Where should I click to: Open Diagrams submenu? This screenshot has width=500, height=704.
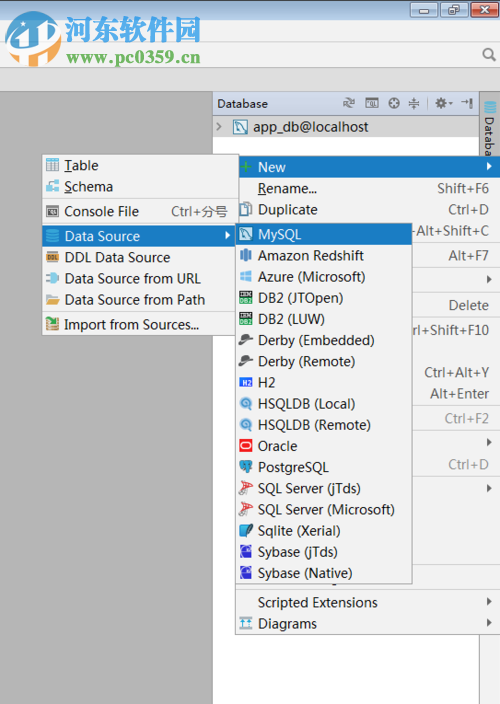(367, 624)
